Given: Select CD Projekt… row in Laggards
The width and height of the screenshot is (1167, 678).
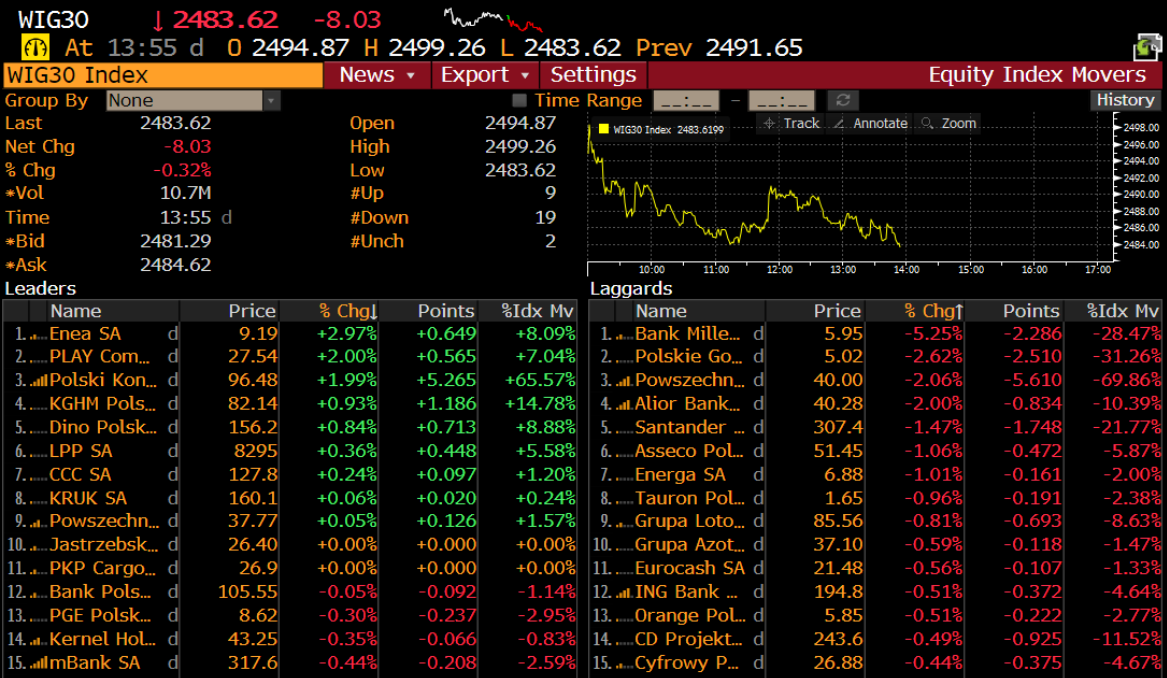Looking at the screenshot, I should pyautogui.click(x=875, y=640).
